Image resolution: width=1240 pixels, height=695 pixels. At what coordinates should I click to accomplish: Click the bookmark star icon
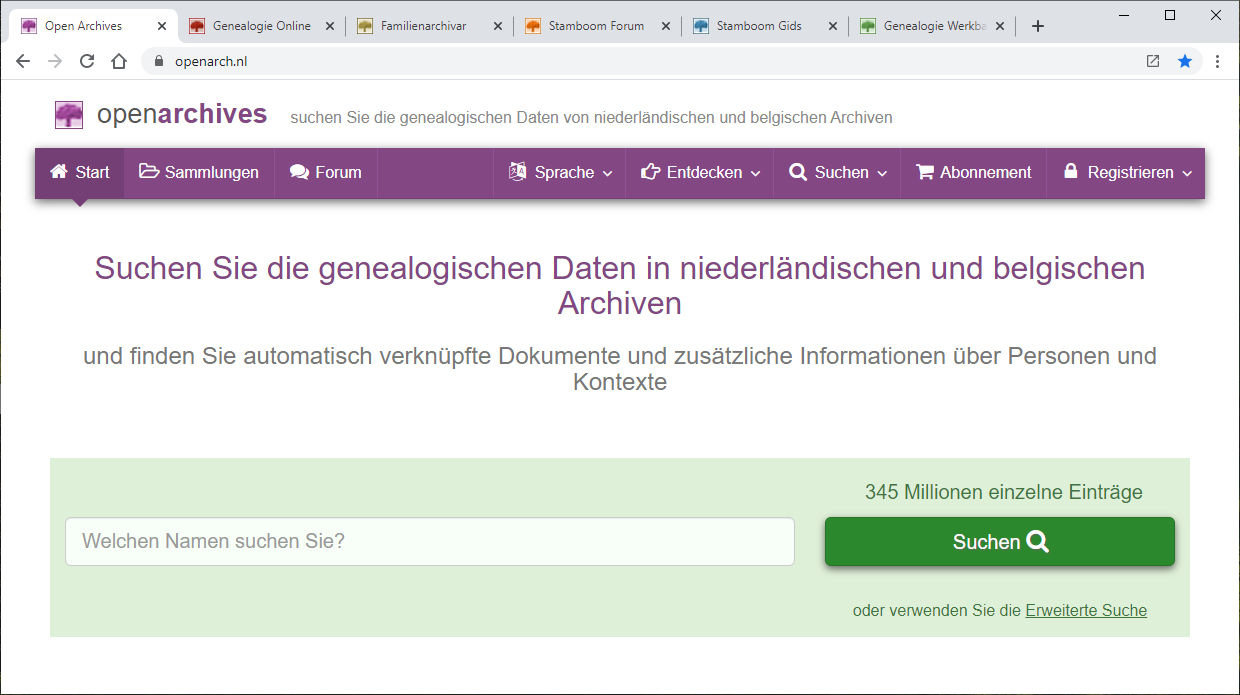click(1185, 61)
